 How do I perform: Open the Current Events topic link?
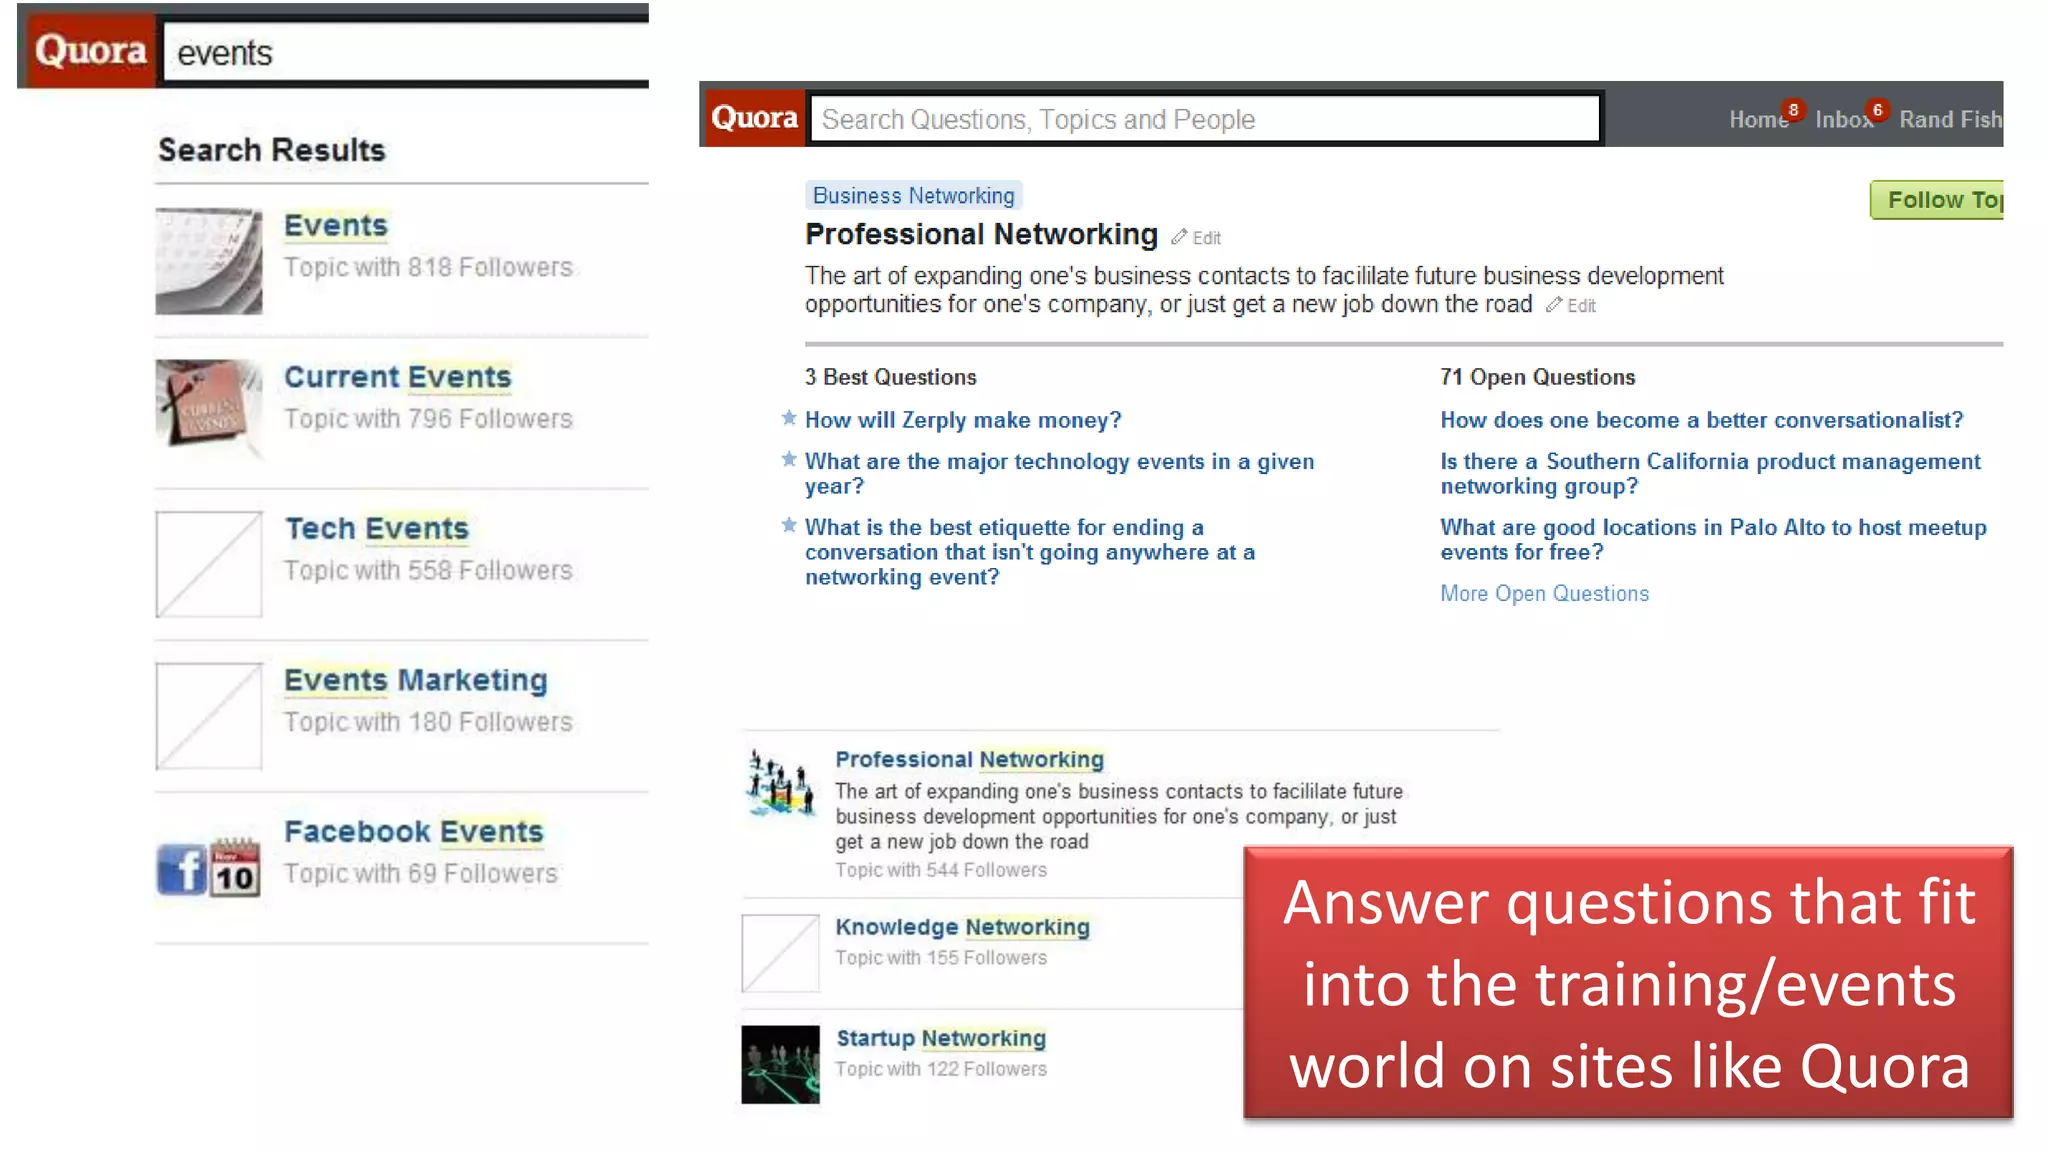point(397,377)
